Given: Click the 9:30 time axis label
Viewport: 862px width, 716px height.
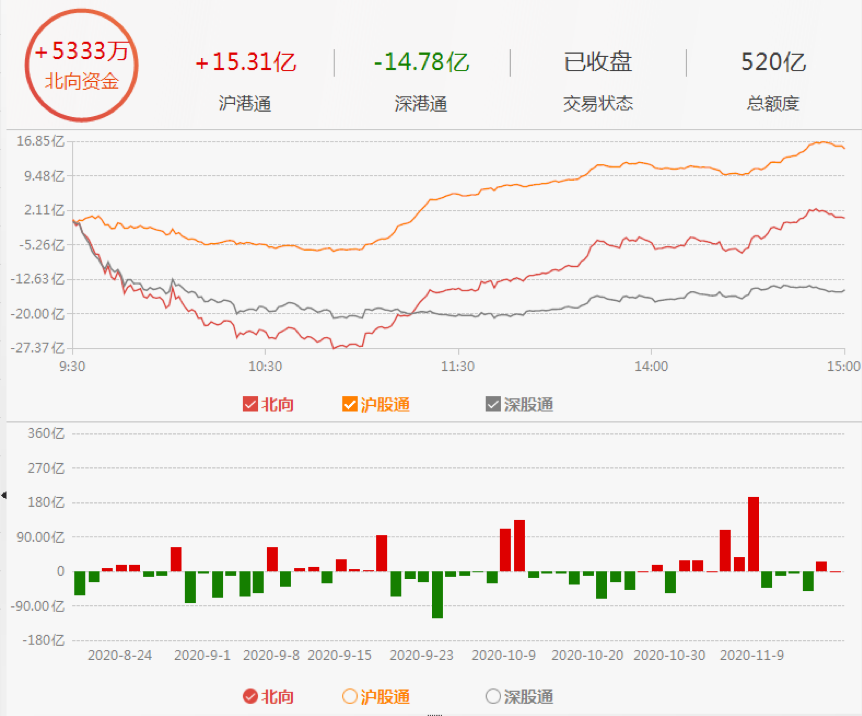Looking at the screenshot, I should click(72, 366).
